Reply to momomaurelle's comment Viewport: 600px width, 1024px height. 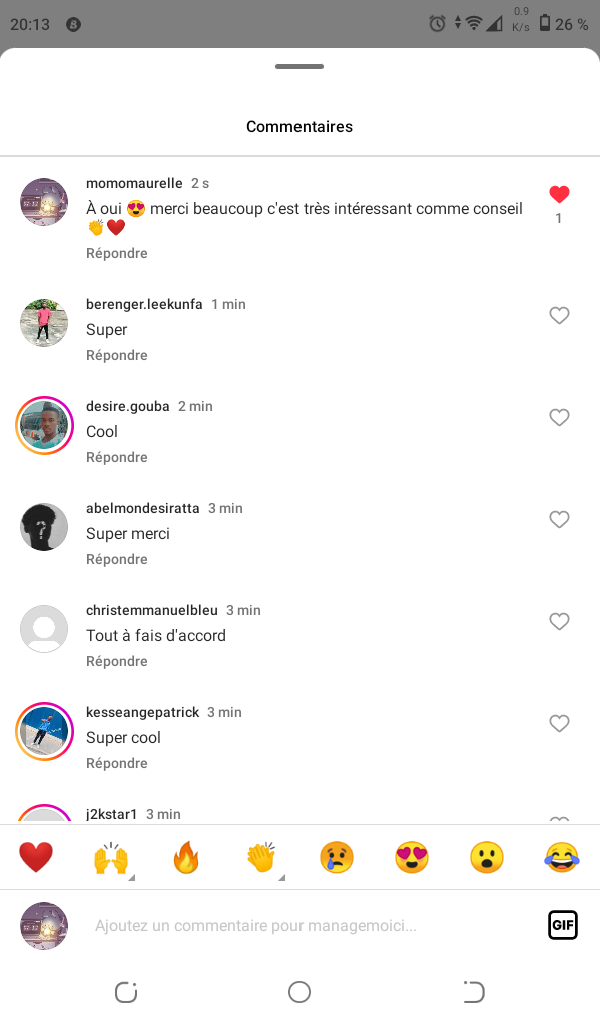[x=117, y=254]
